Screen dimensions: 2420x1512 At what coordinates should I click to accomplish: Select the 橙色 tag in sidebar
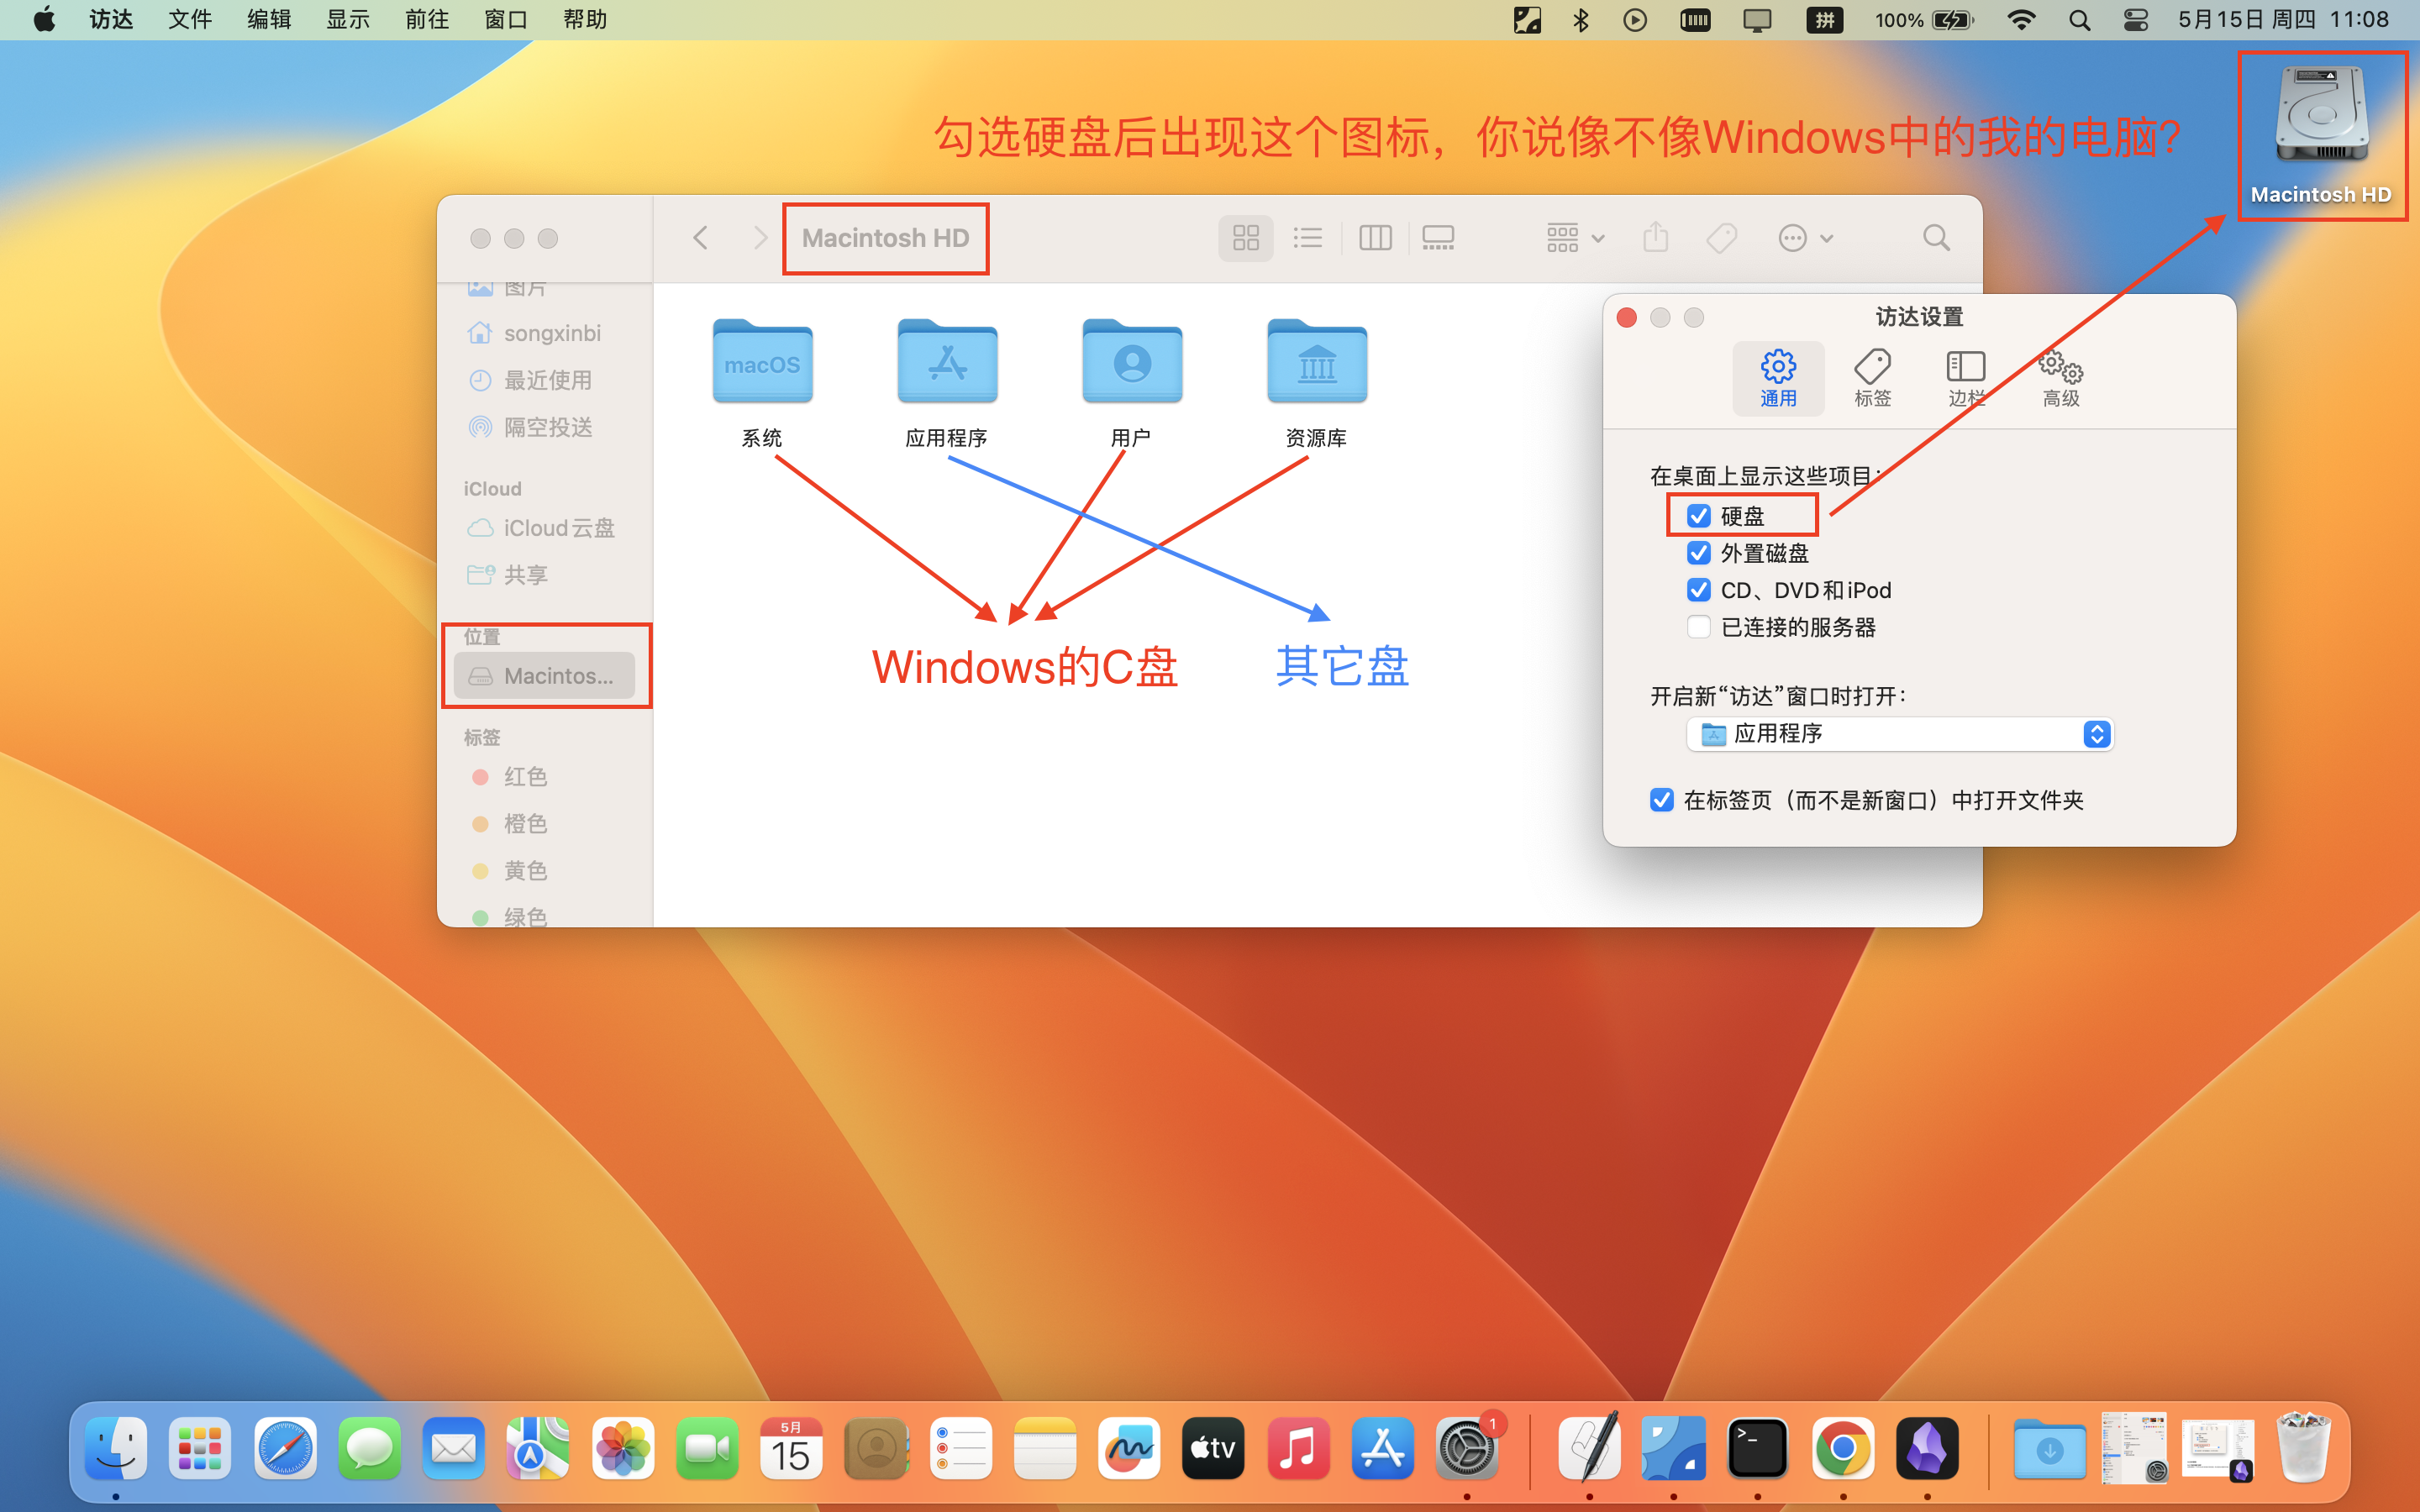(x=545, y=824)
